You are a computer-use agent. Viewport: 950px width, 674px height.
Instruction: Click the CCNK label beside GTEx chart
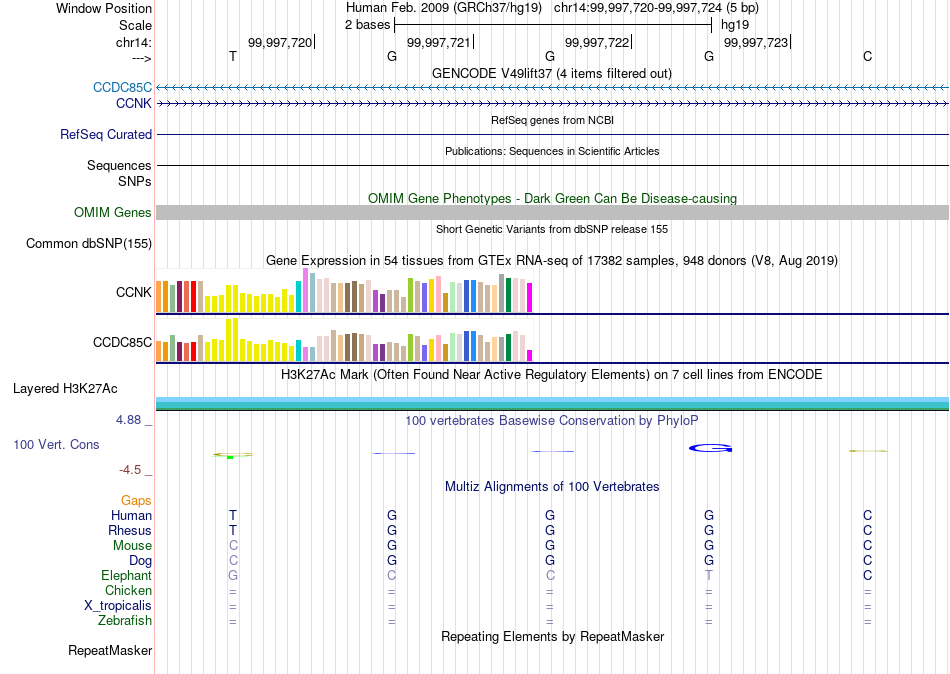click(133, 292)
